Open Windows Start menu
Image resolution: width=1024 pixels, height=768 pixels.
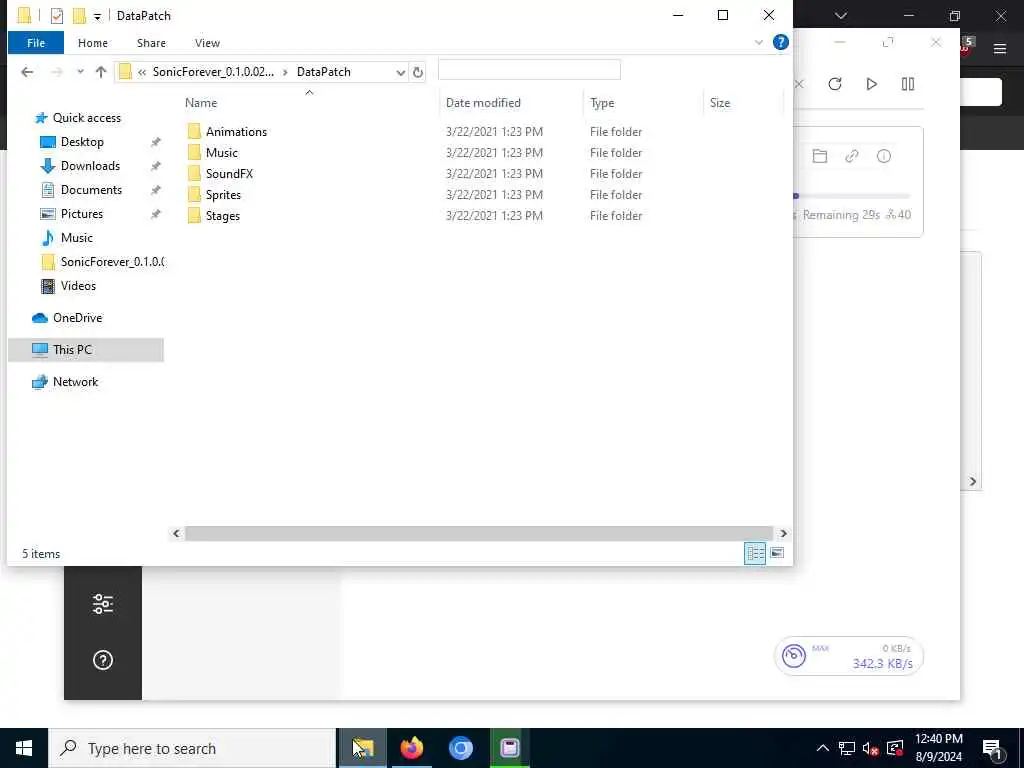point(24,748)
